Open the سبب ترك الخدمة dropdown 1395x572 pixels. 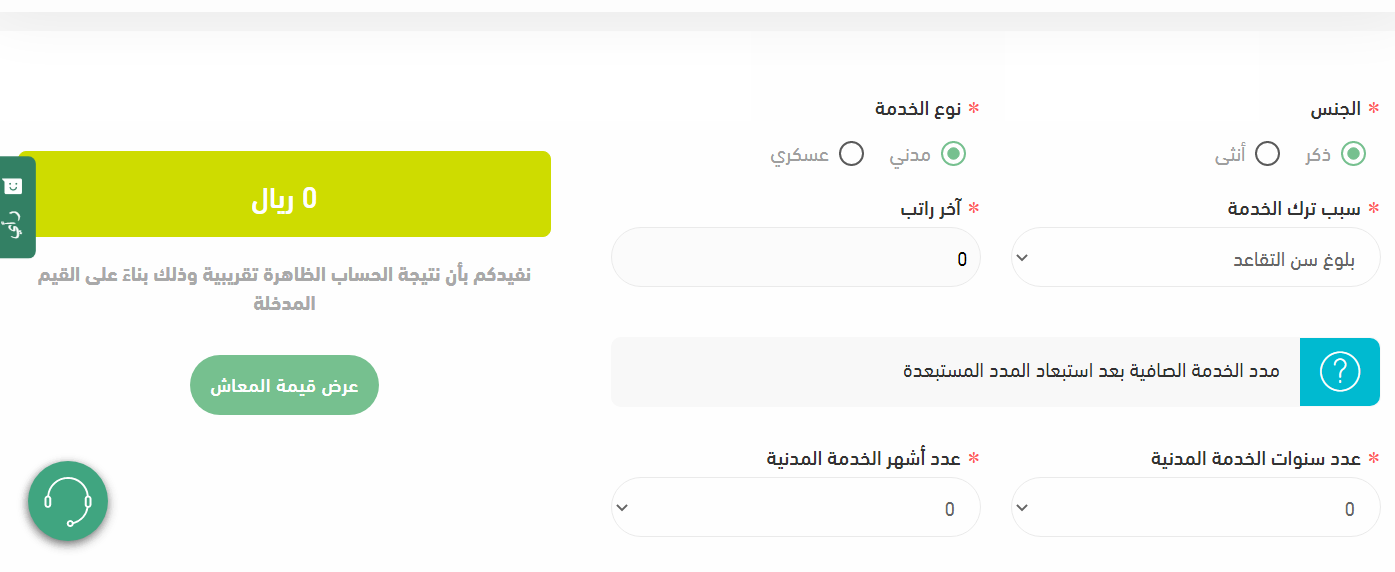point(1195,257)
